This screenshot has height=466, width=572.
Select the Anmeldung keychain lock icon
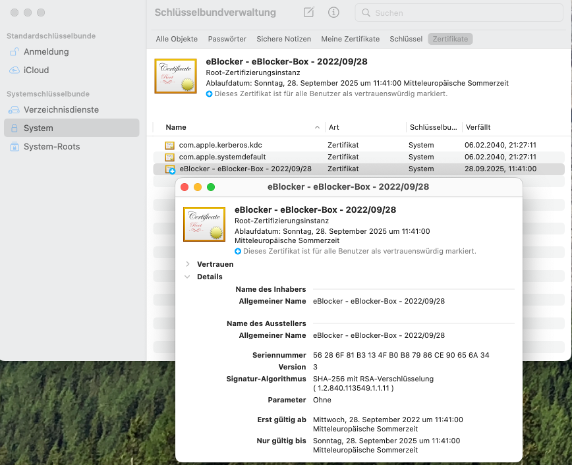14,52
